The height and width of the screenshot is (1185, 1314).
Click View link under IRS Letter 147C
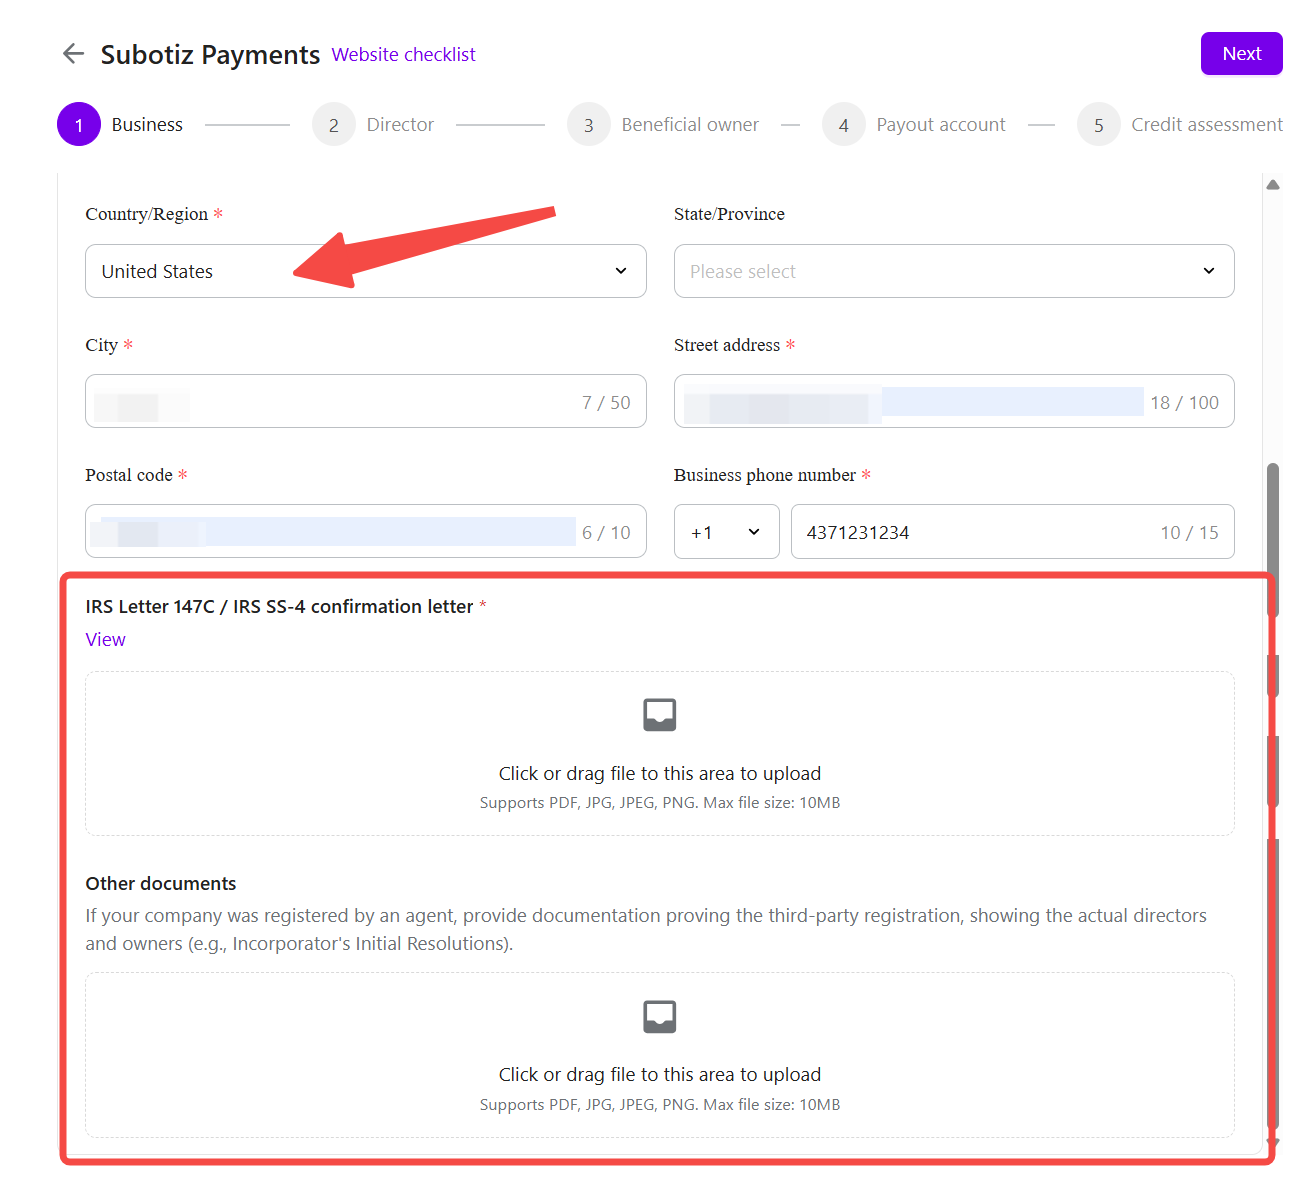click(105, 640)
